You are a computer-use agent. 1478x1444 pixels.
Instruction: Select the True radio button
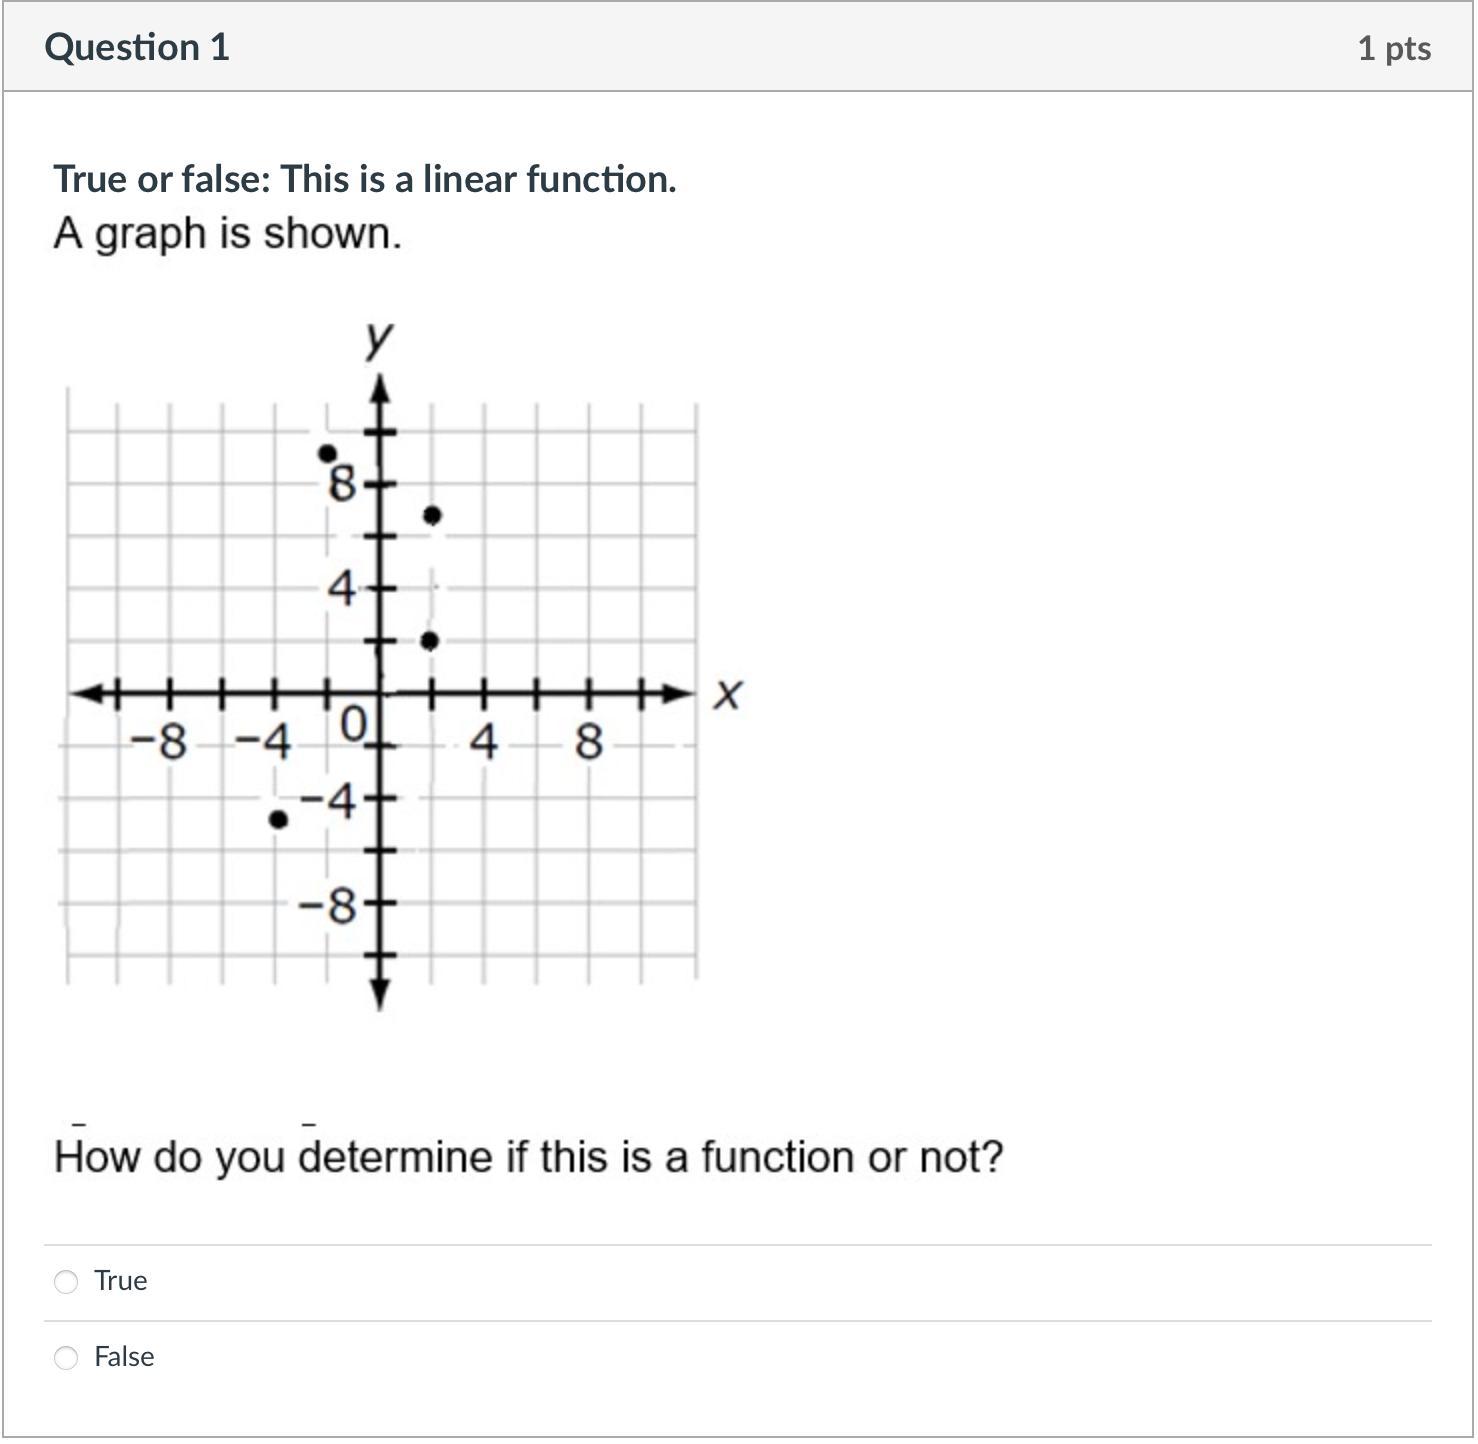pyautogui.click(x=66, y=1281)
